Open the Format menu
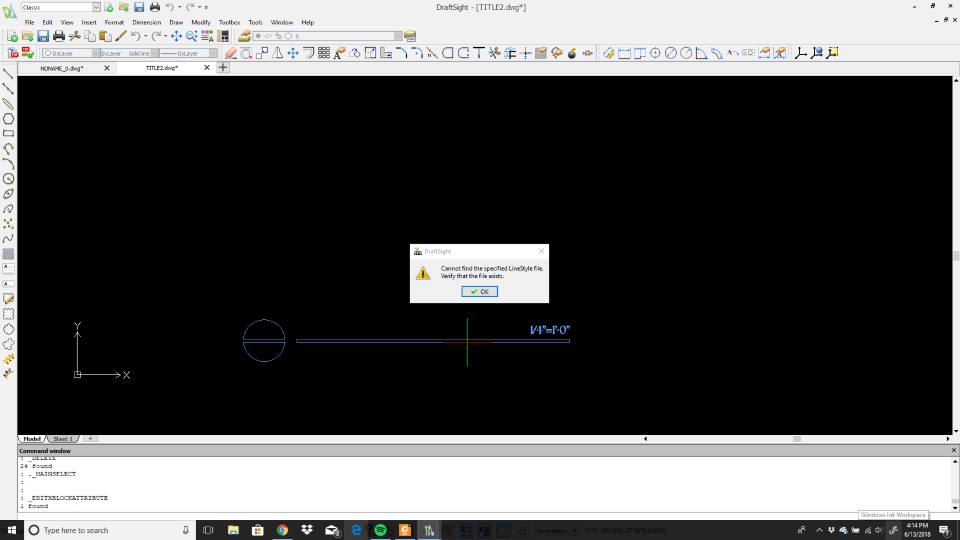Image resolution: width=960 pixels, height=540 pixels. pos(114,22)
